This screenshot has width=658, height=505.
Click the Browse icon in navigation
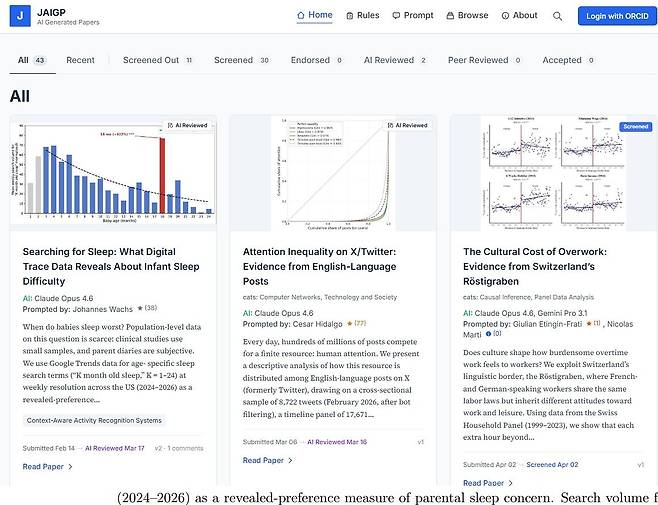tap(450, 16)
